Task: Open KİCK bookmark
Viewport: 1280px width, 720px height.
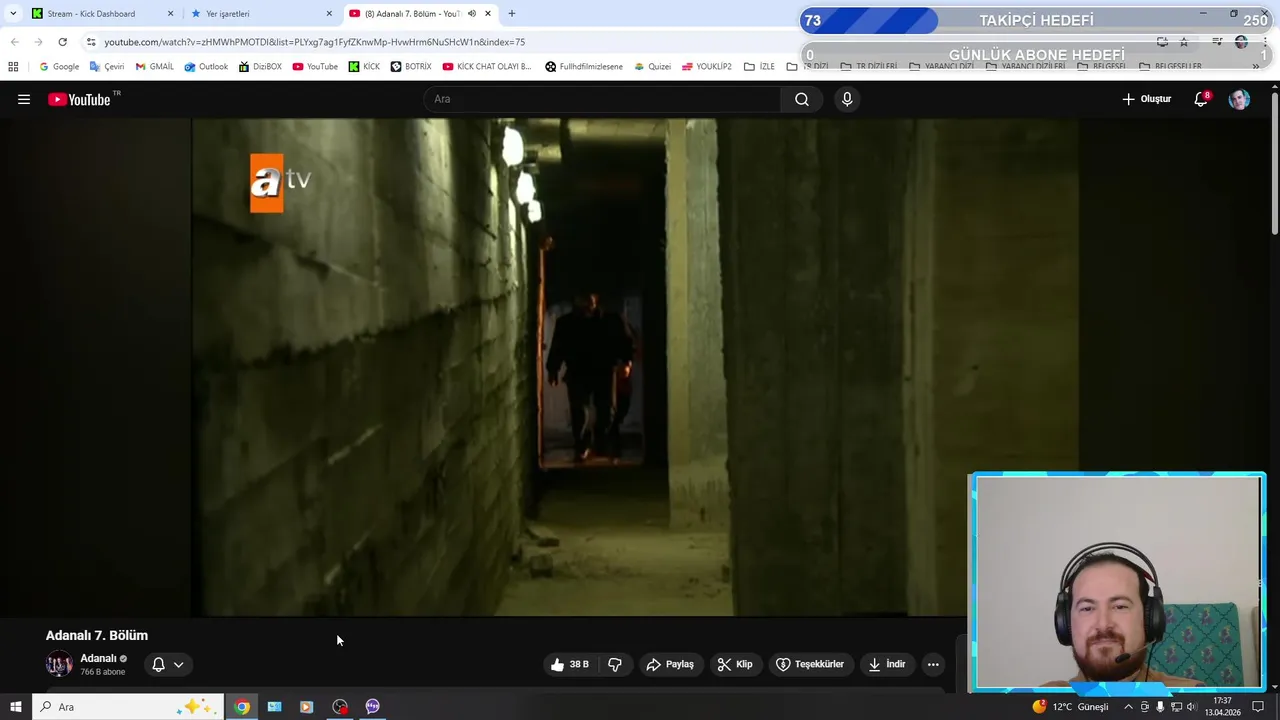Action: coord(365,67)
